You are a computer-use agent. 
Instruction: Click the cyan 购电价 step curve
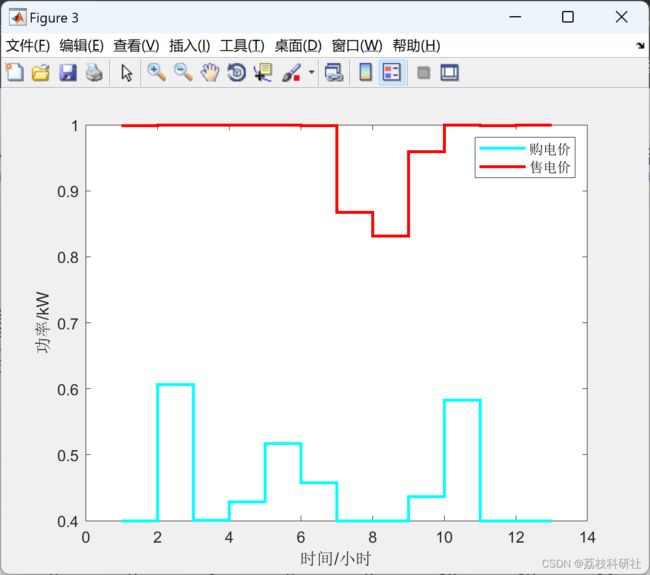(158, 452)
